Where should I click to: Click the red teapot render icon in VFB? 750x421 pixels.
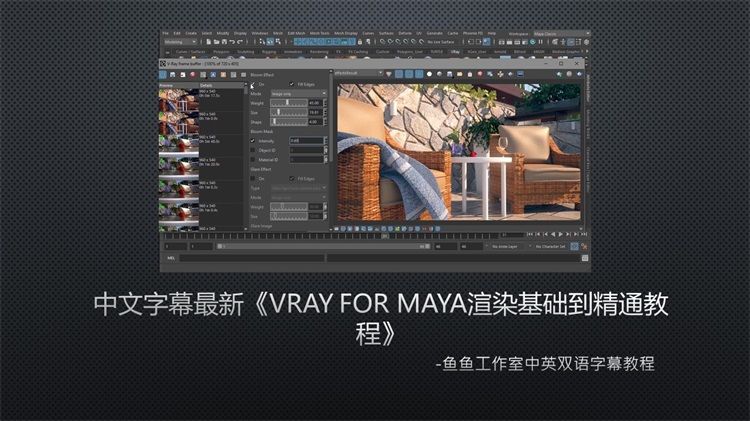480,74
